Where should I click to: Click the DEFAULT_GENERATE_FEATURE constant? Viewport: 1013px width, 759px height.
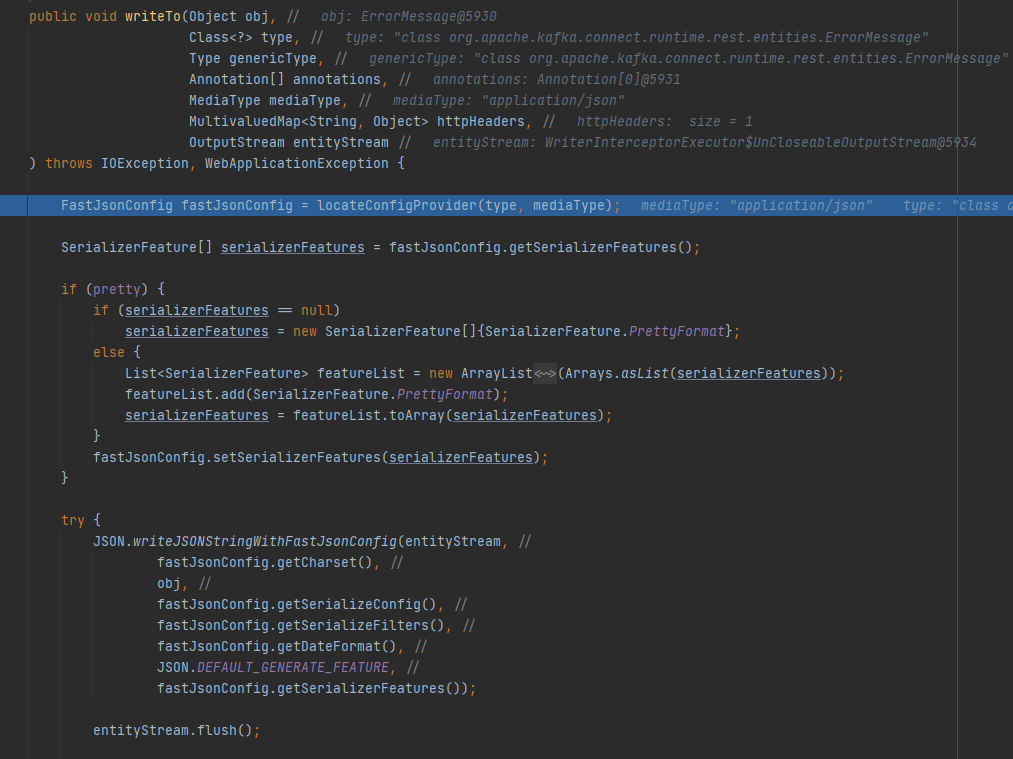(293, 668)
